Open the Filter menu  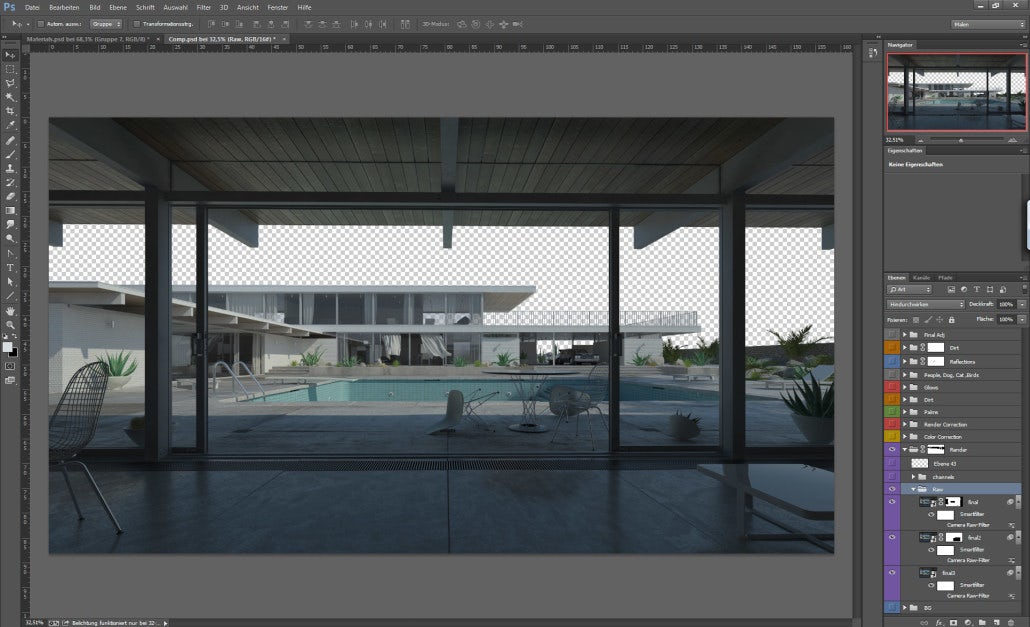click(203, 7)
